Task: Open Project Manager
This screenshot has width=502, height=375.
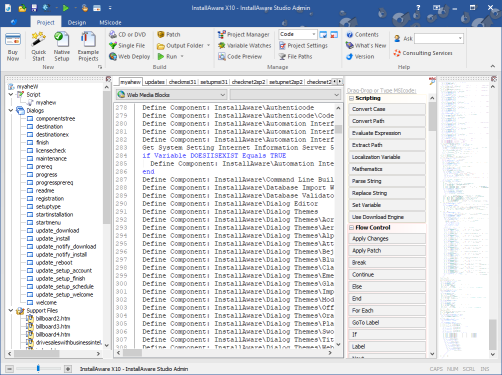Action: [243, 34]
